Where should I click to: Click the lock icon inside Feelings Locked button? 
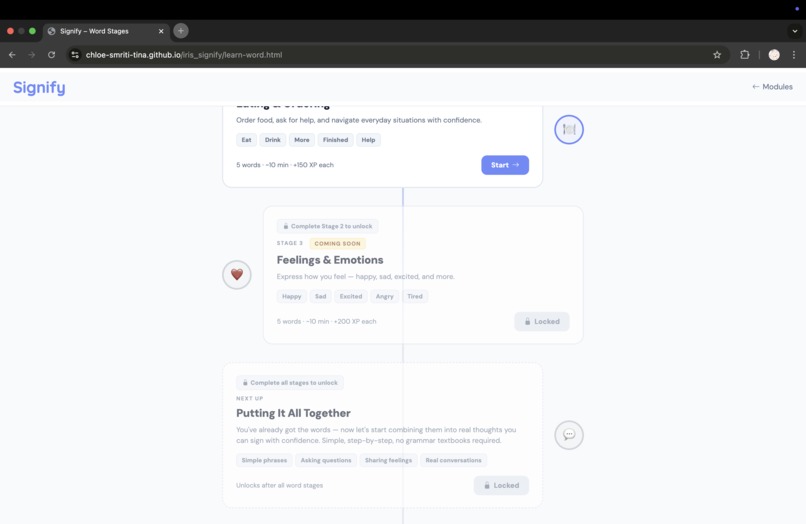[x=527, y=321]
